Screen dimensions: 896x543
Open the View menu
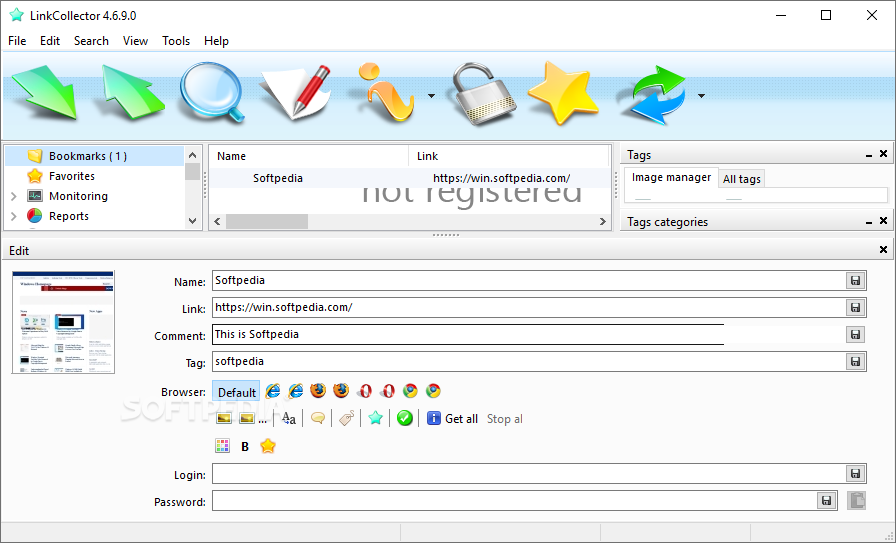(x=135, y=41)
